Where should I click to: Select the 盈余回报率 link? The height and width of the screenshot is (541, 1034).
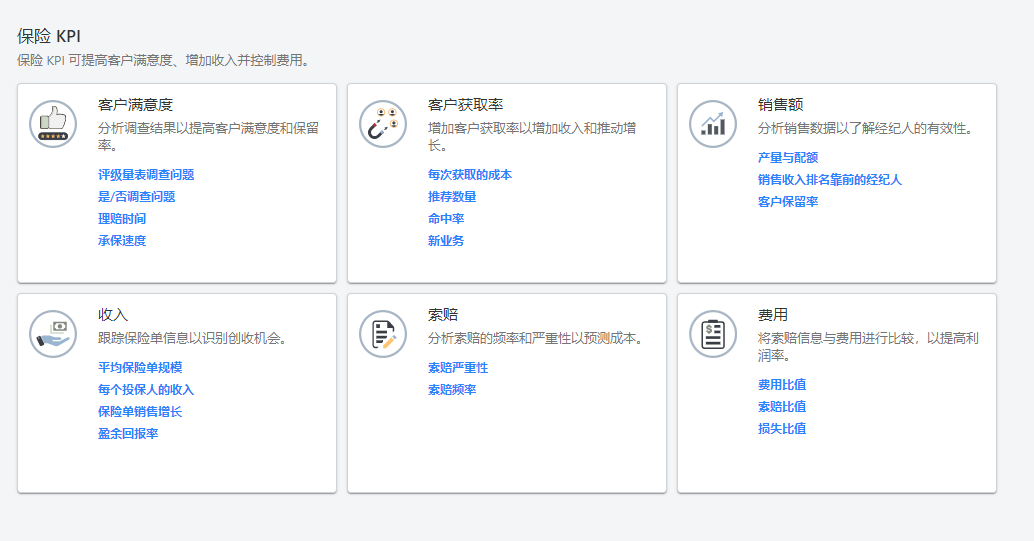point(128,434)
